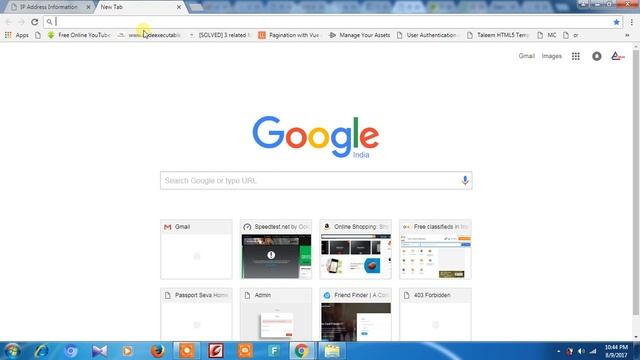This screenshot has height=360, width=640.
Task: Open Free Online YouTube bookmark
Action: 79,35
